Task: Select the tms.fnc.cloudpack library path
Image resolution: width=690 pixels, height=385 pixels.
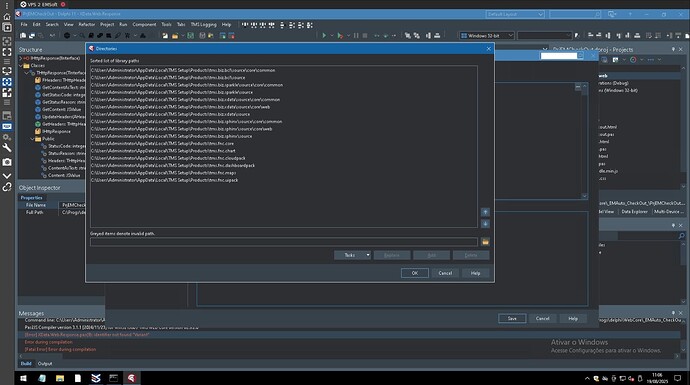Action: coord(168,158)
